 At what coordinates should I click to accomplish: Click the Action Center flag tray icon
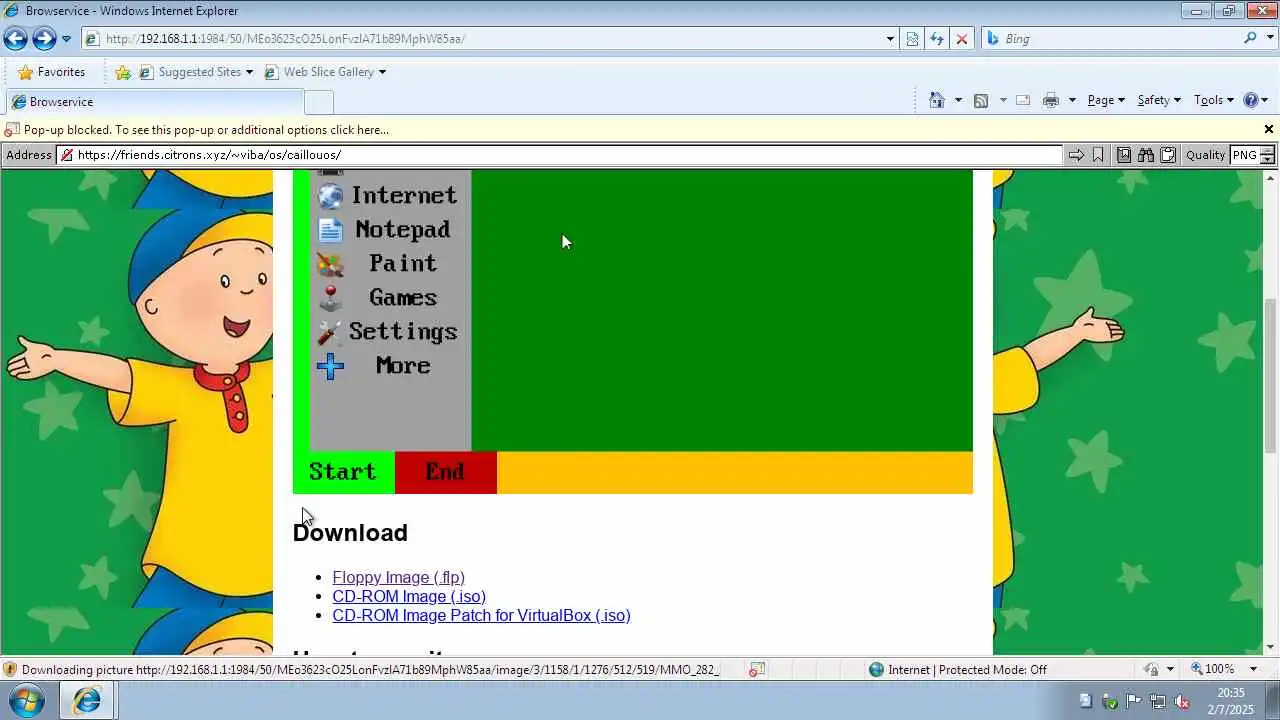(1133, 701)
